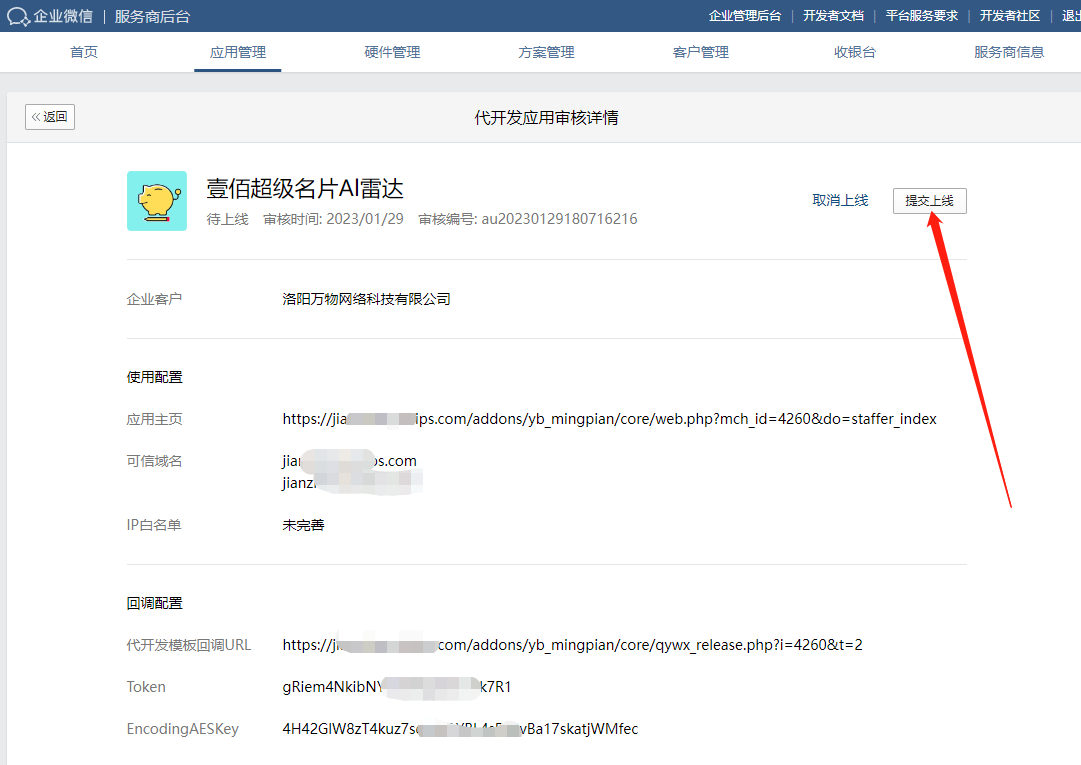Visit the 开发者社区 link
Image resolution: width=1081 pixels, height=765 pixels.
[1010, 16]
